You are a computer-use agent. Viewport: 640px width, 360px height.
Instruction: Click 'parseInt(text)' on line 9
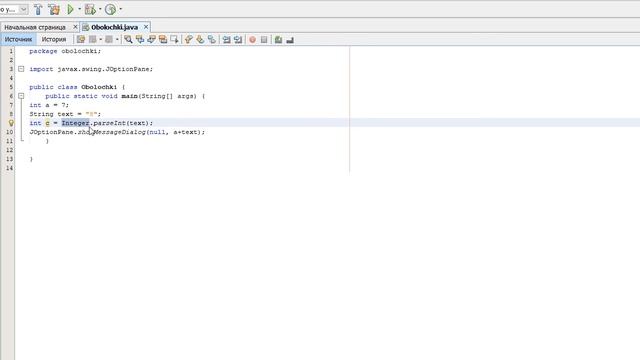[x=121, y=123]
